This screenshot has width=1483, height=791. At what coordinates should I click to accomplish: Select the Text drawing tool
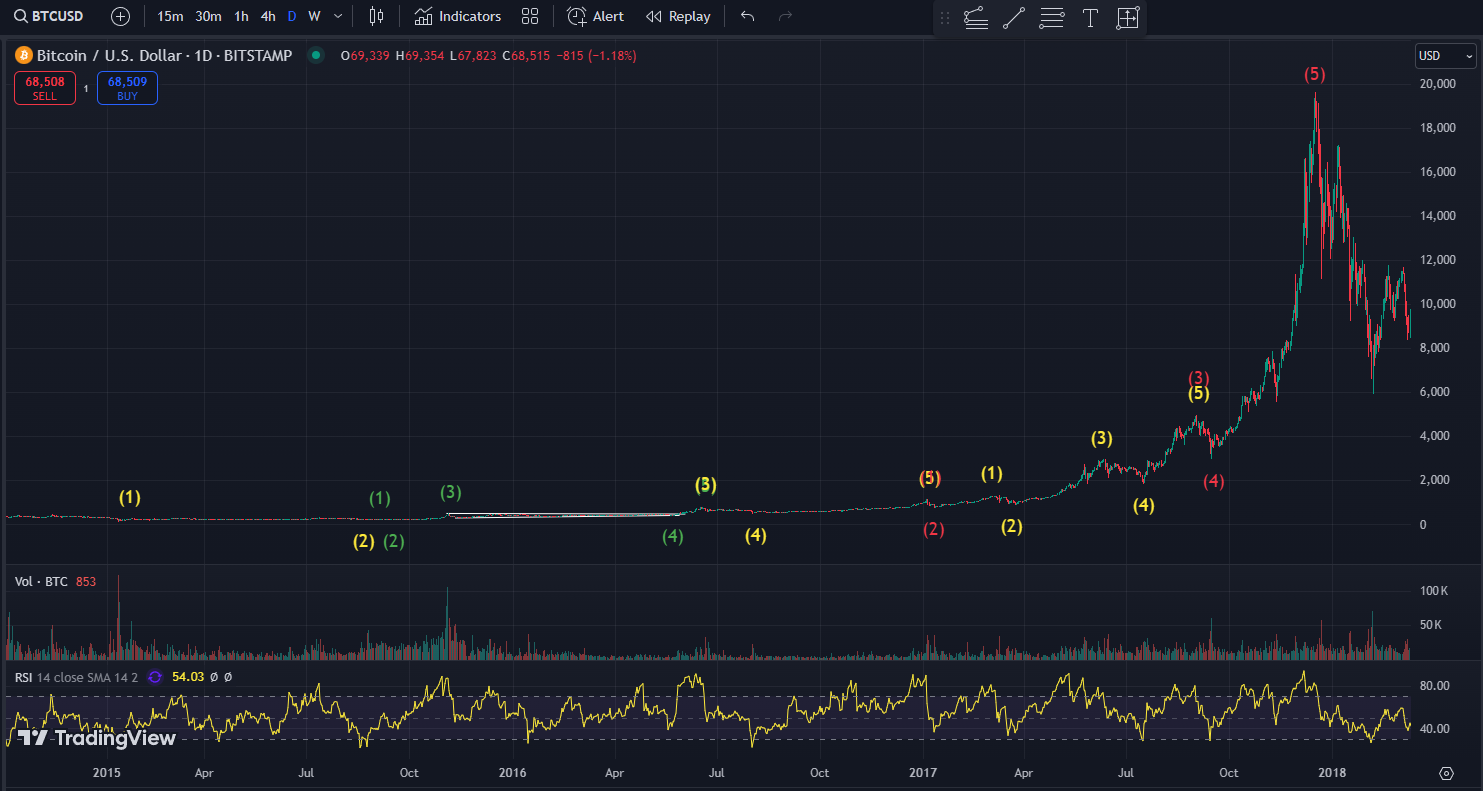click(1090, 18)
